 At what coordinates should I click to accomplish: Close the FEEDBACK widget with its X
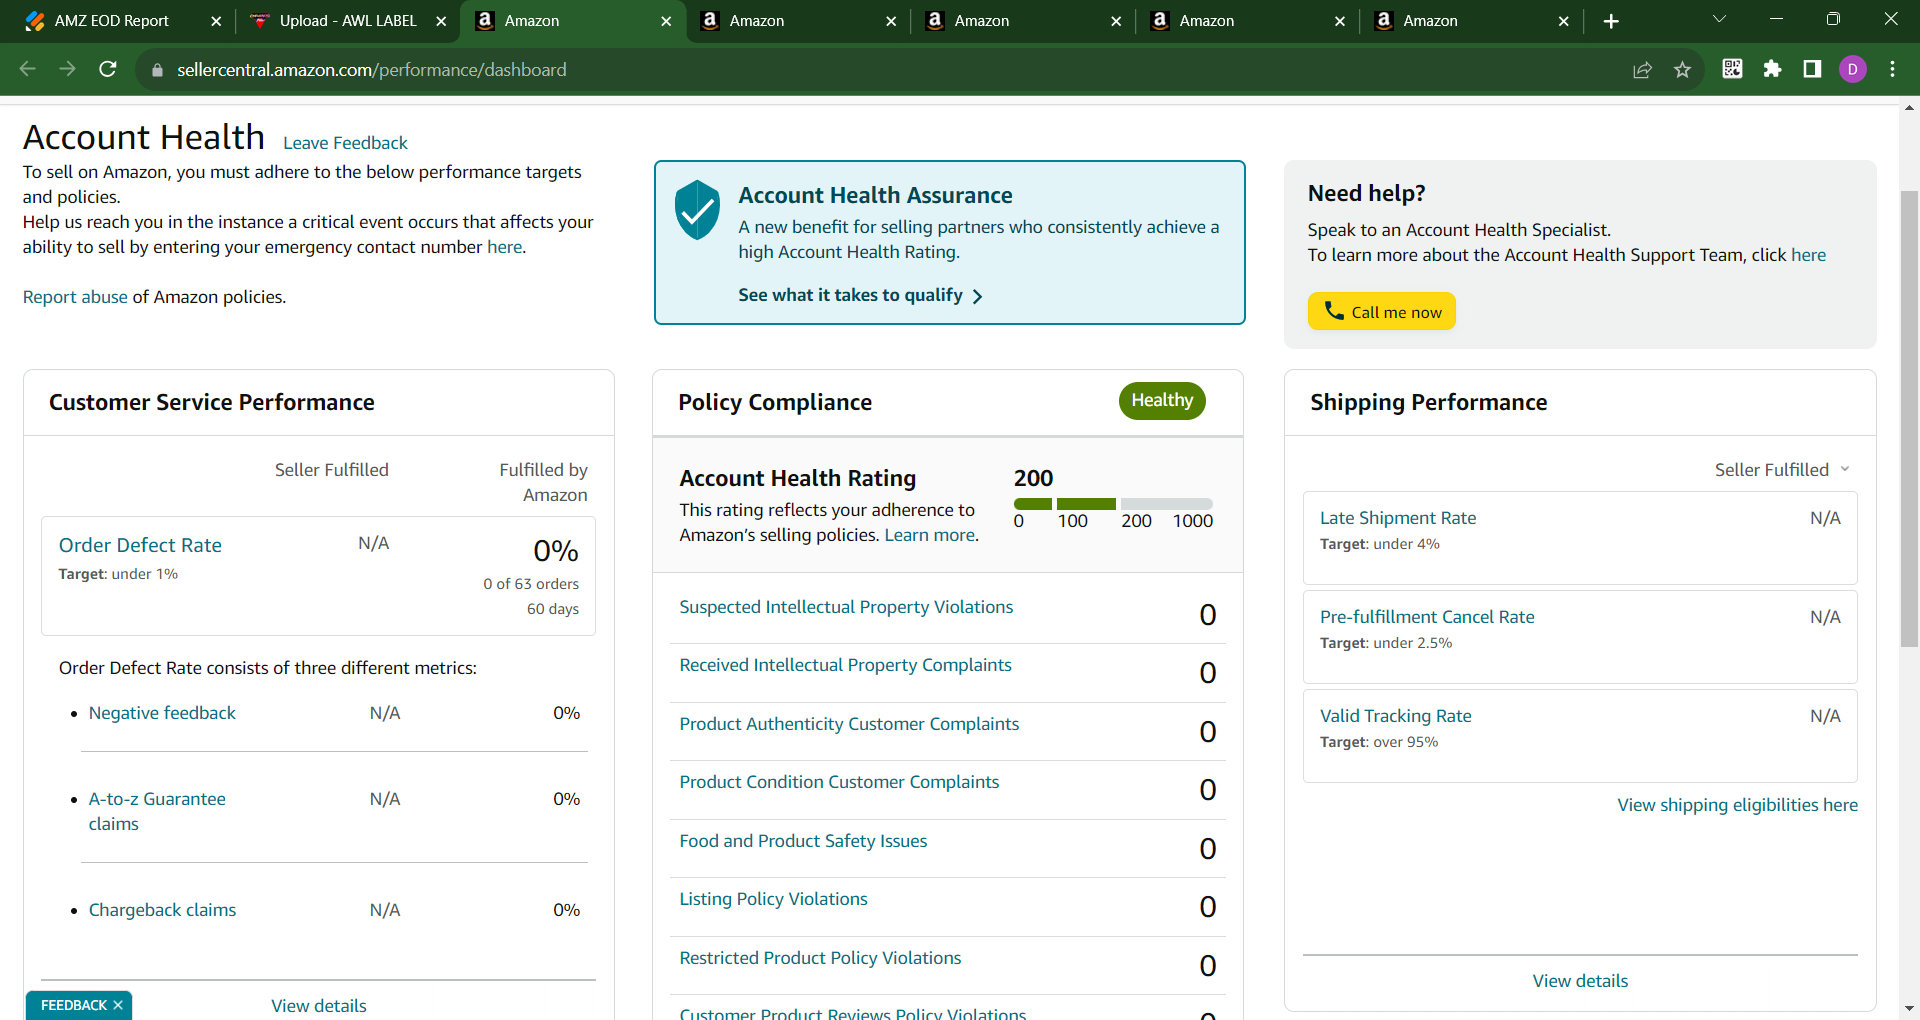118,1005
